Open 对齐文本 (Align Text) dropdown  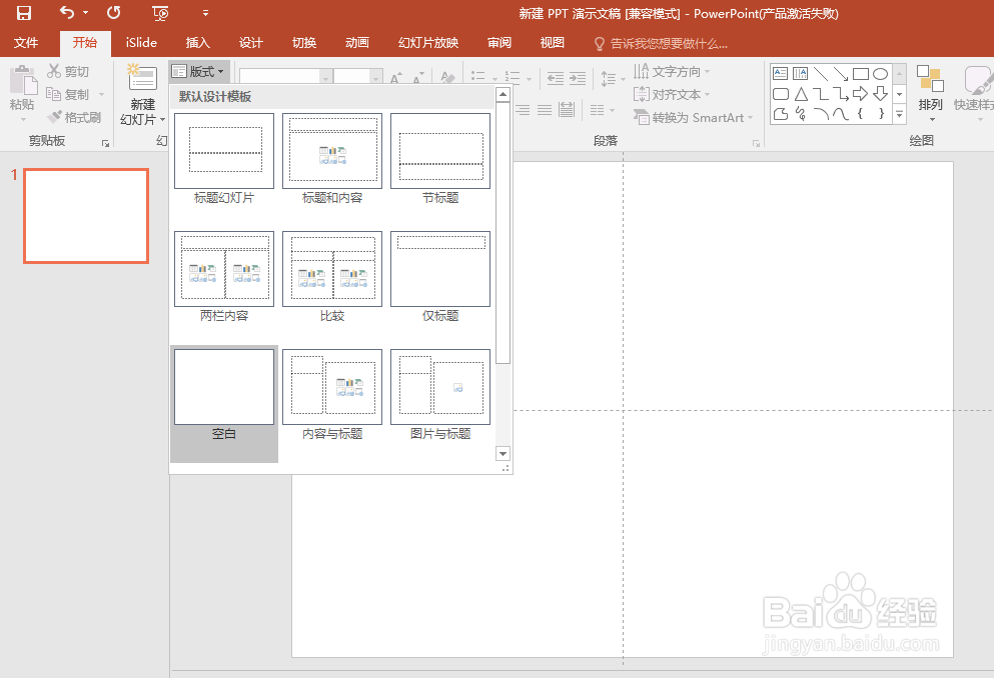(671, 94)
